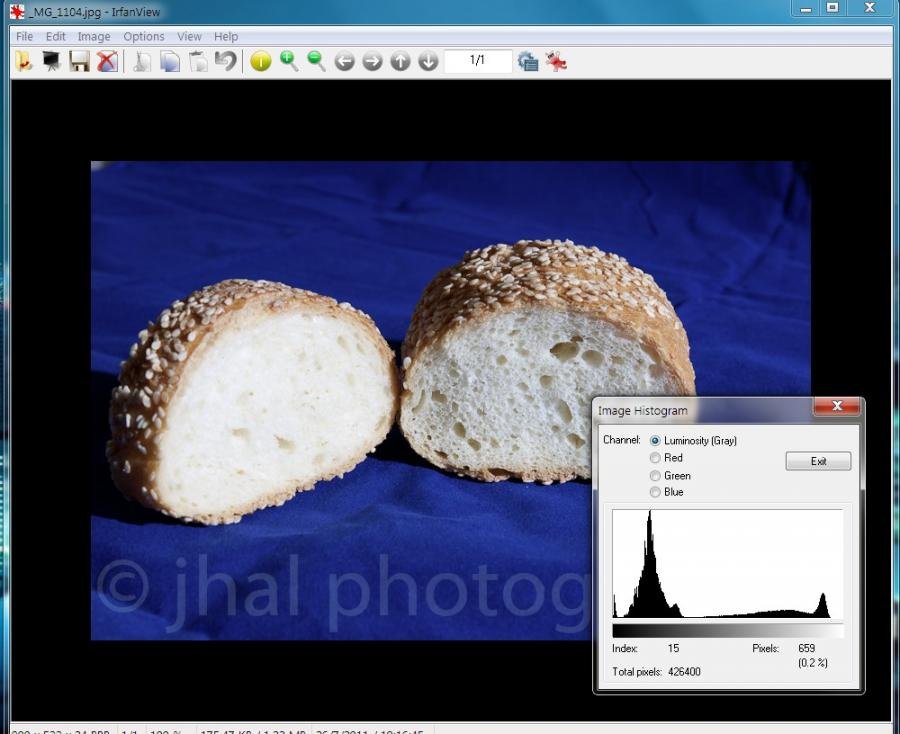Open the Options menu

tap(144, 36)
